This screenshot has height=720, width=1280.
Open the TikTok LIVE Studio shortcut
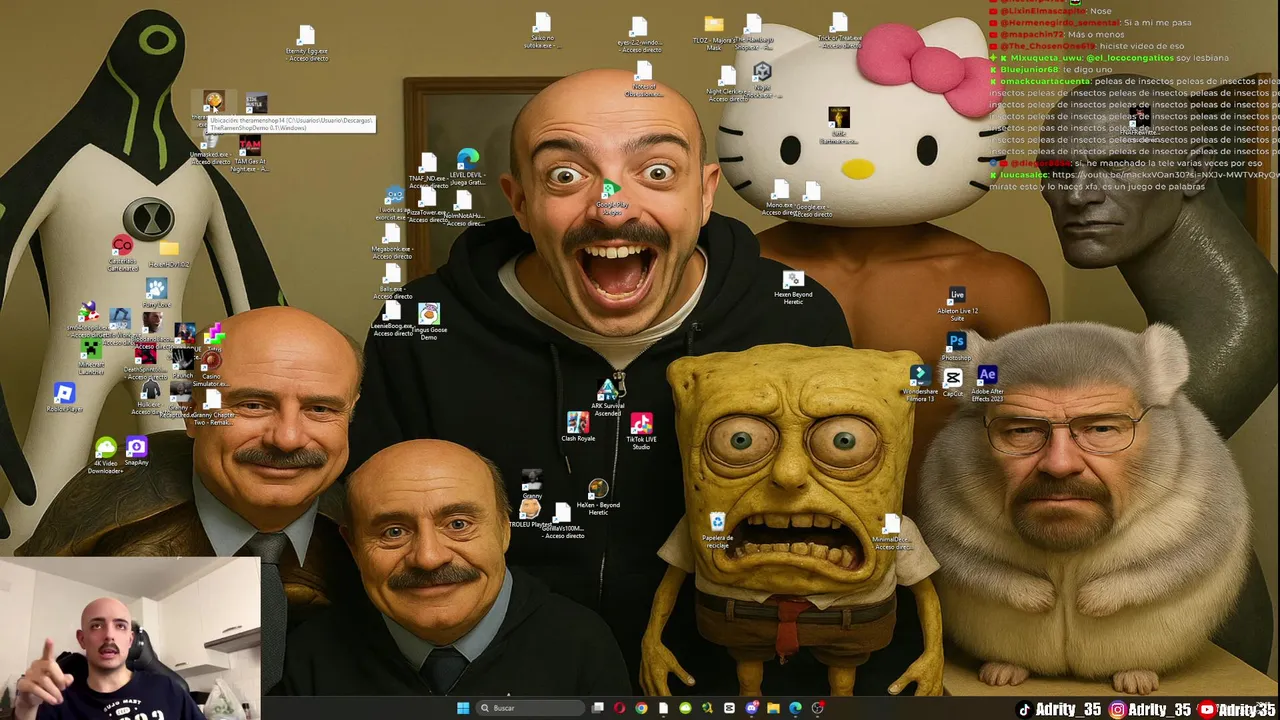point(641,431)
